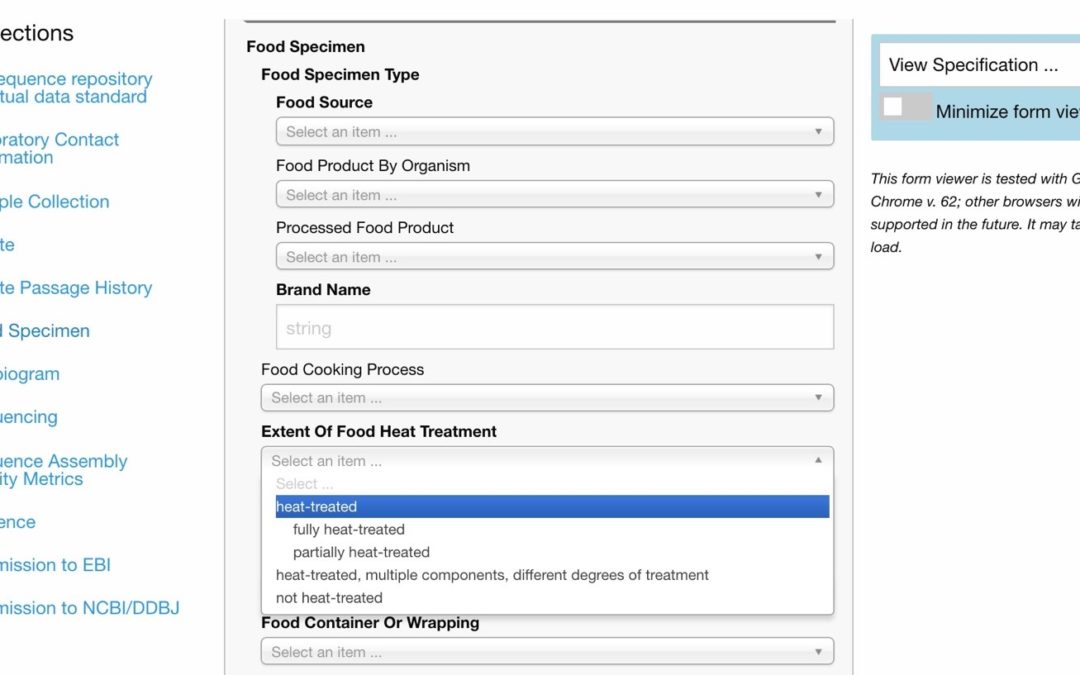1080x675 pixels.
Task: Open the Food Cooking Process dropdown
Action: (x=547, y=397)
